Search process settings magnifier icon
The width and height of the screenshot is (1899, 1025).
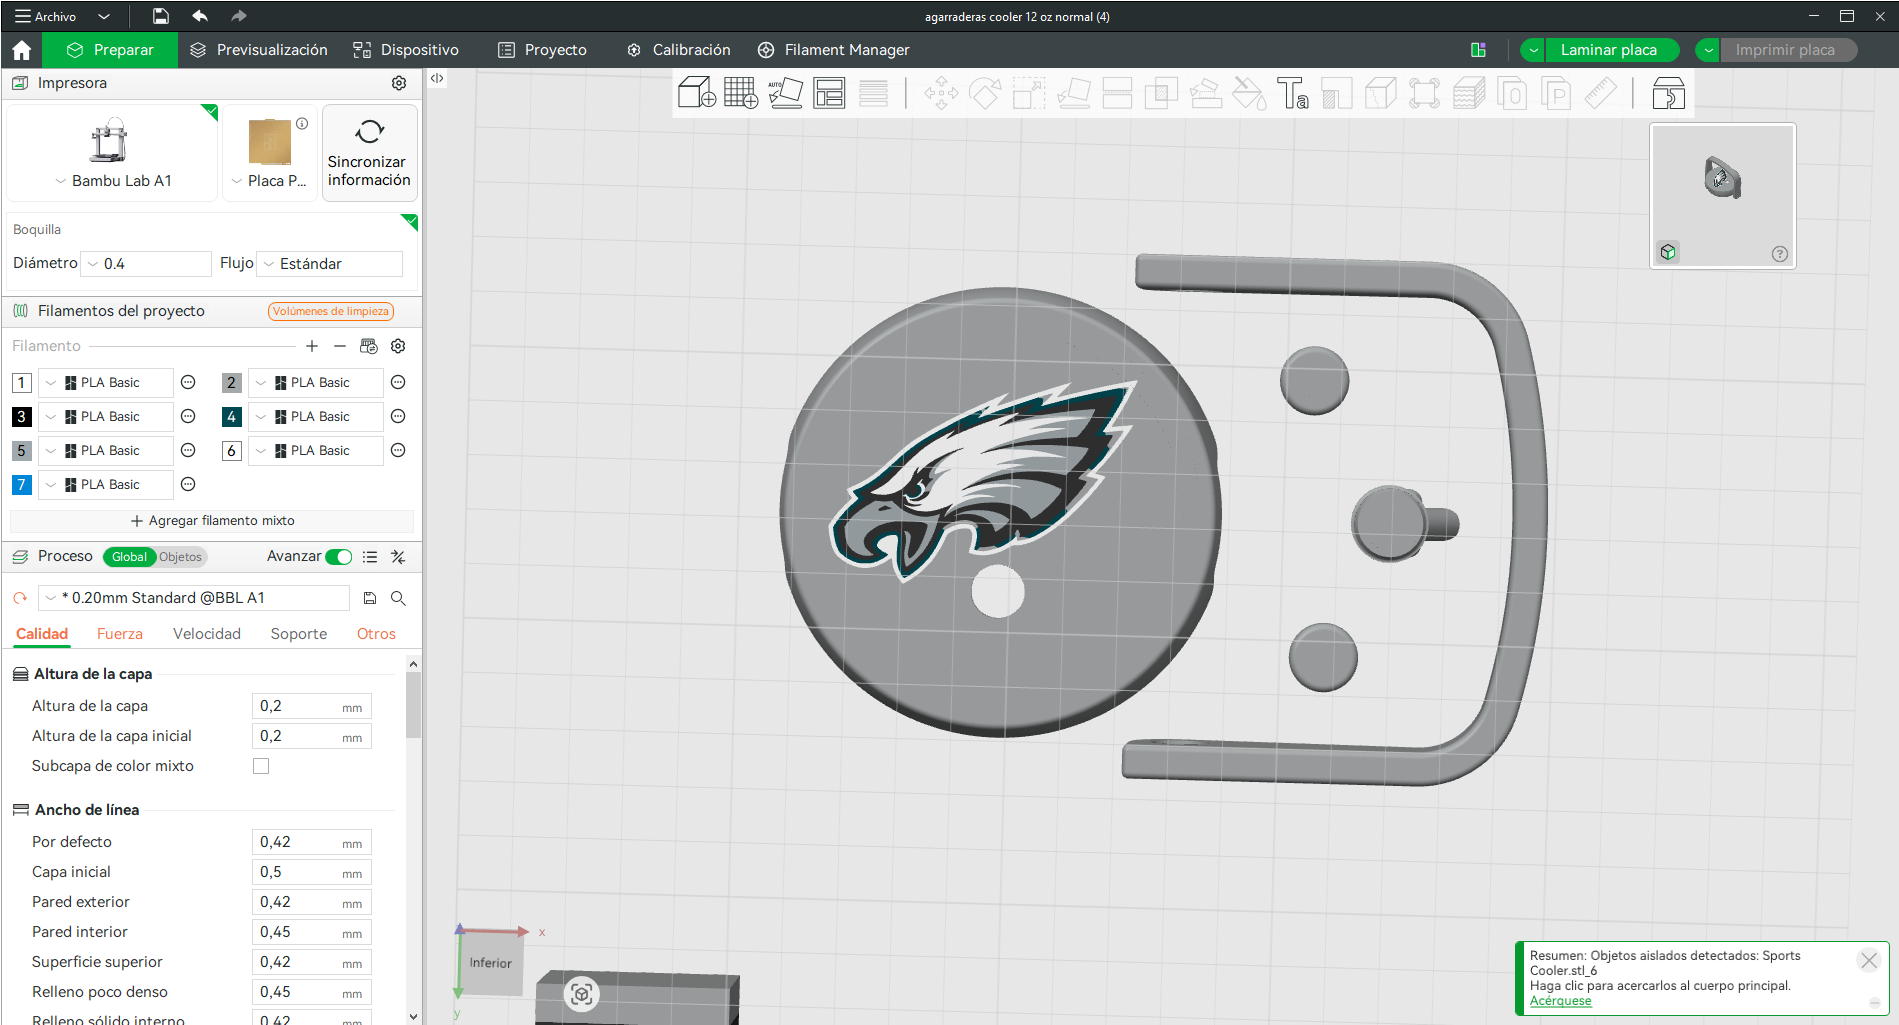point(398,598)
